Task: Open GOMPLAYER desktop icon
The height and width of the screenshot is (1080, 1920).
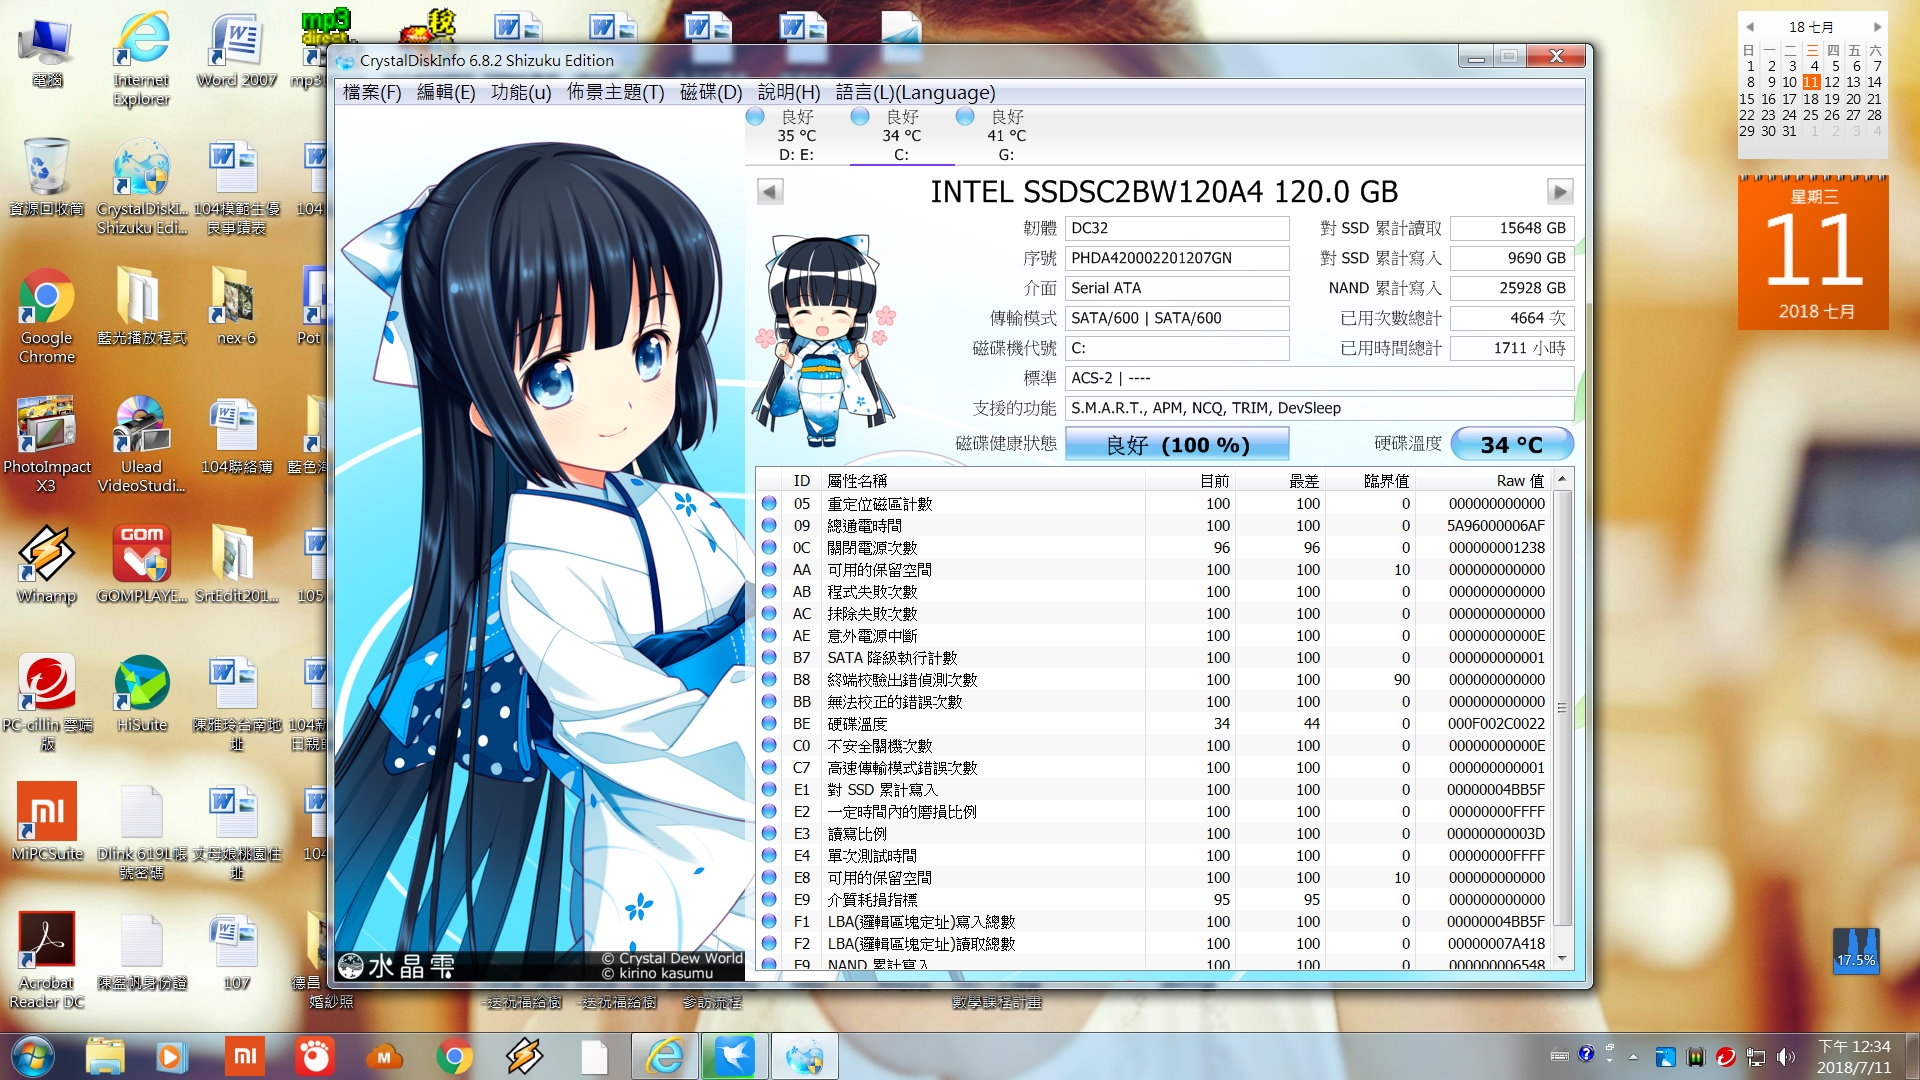Action: click(x=141, y=566)
